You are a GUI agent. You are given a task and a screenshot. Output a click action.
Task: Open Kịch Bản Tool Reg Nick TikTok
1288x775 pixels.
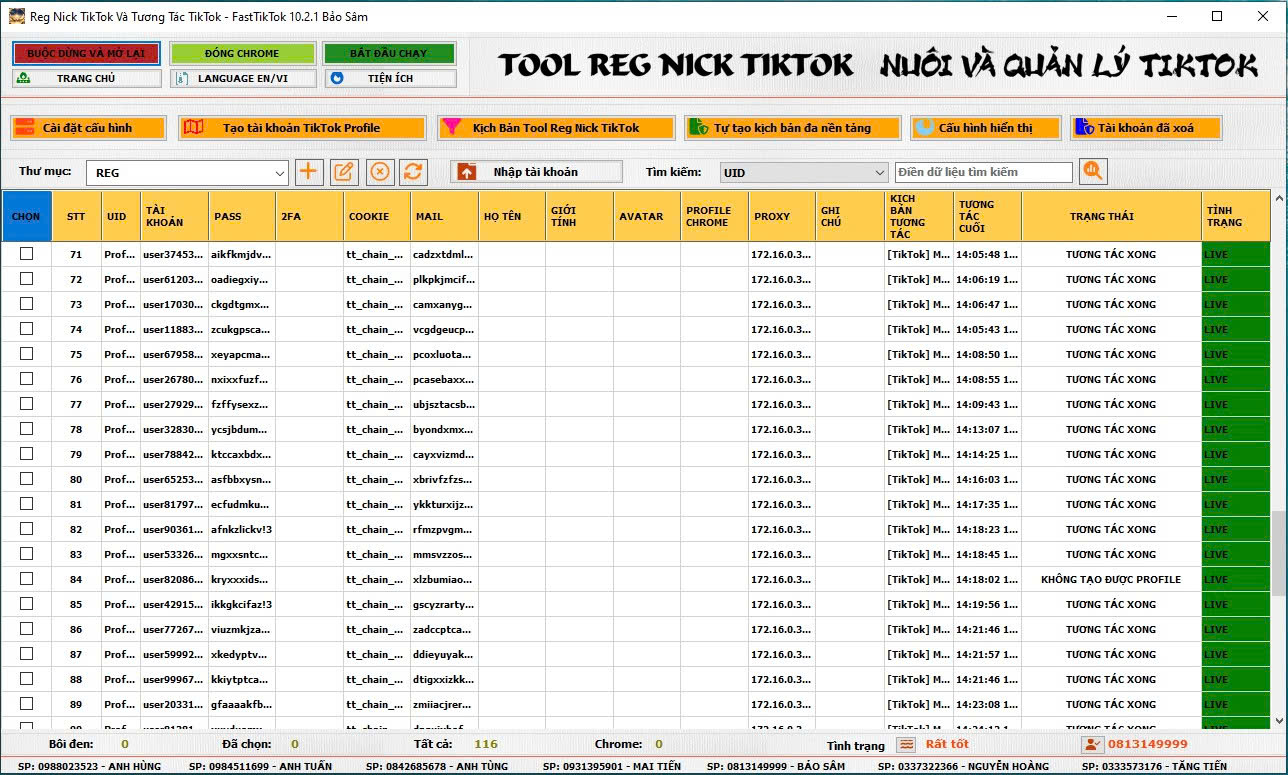click(556, 128)
